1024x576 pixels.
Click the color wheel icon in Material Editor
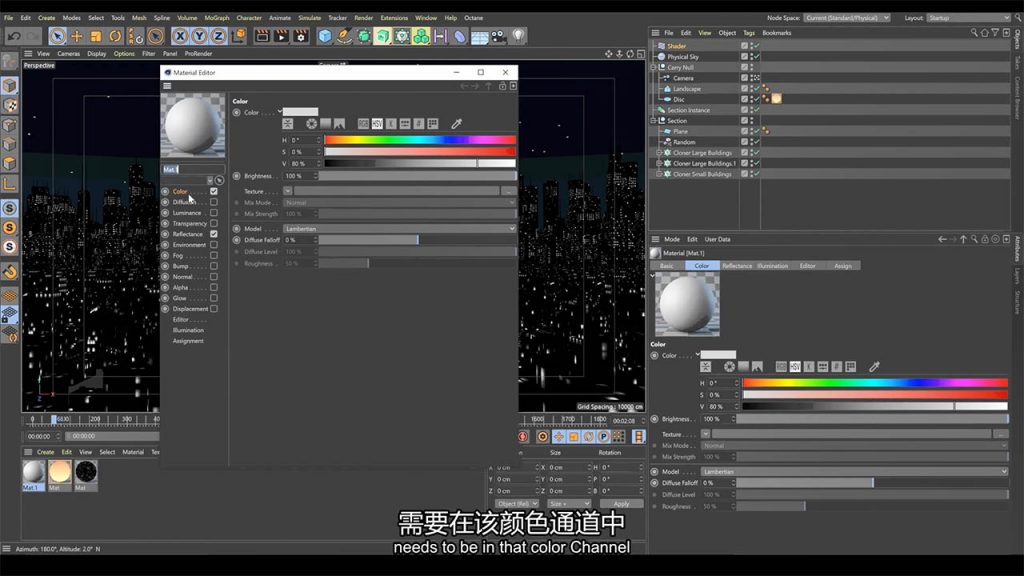click(x=312, y=123)
